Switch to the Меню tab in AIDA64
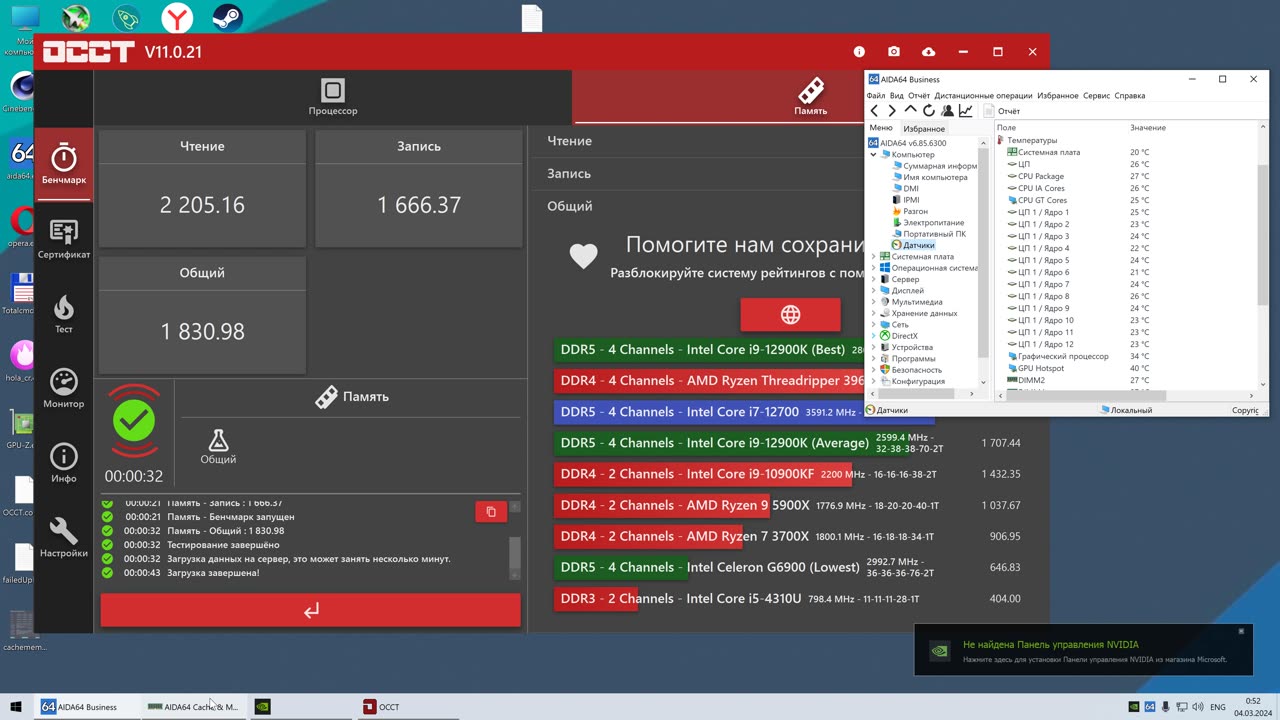1280x720 pixels. (881, 128)
